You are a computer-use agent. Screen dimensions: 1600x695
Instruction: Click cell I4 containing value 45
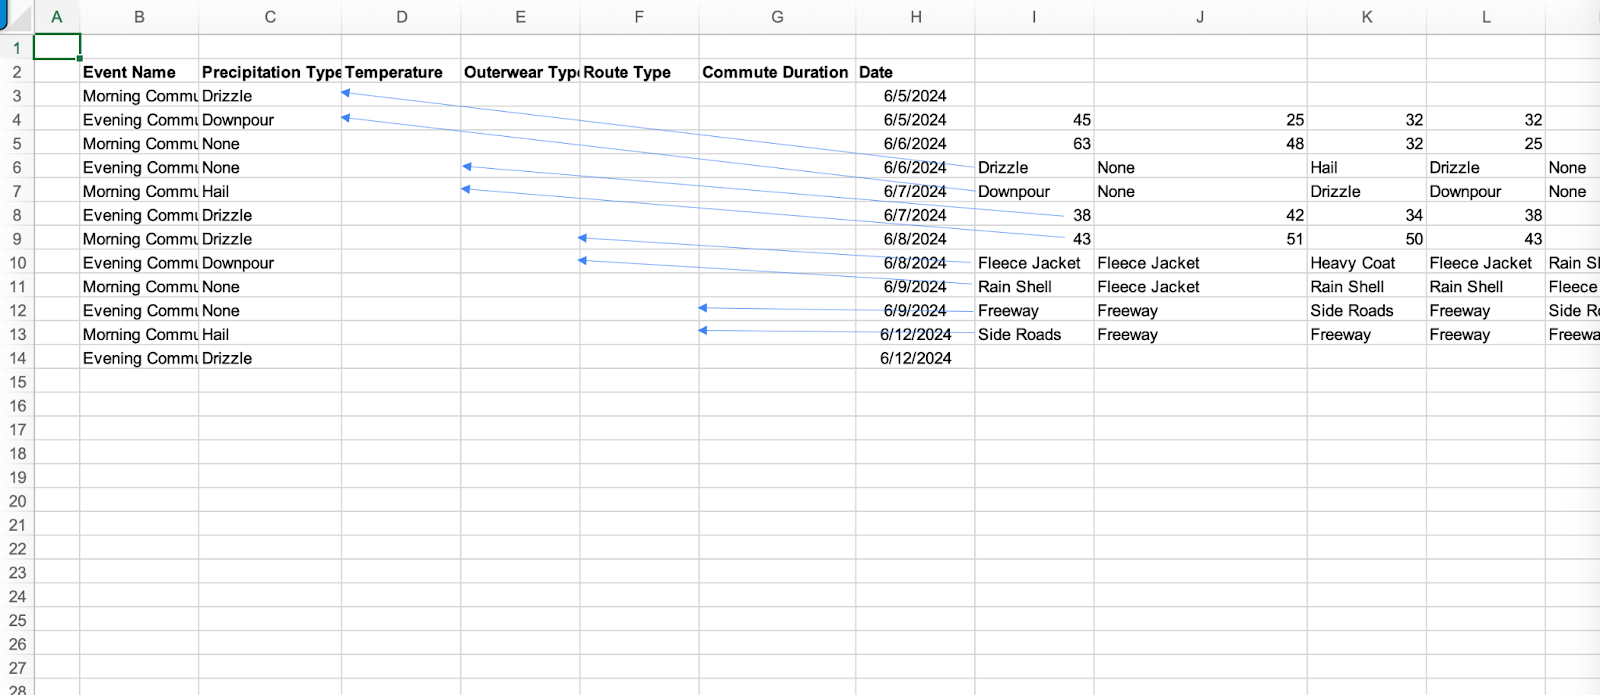(x=1033, y=120)
